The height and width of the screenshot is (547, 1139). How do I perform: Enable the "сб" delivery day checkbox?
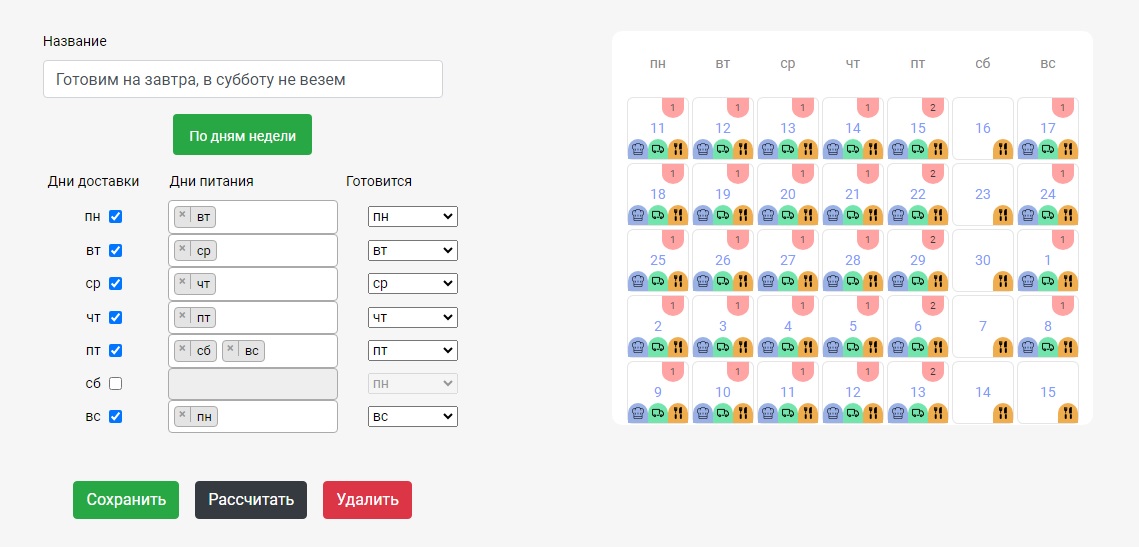115,383
